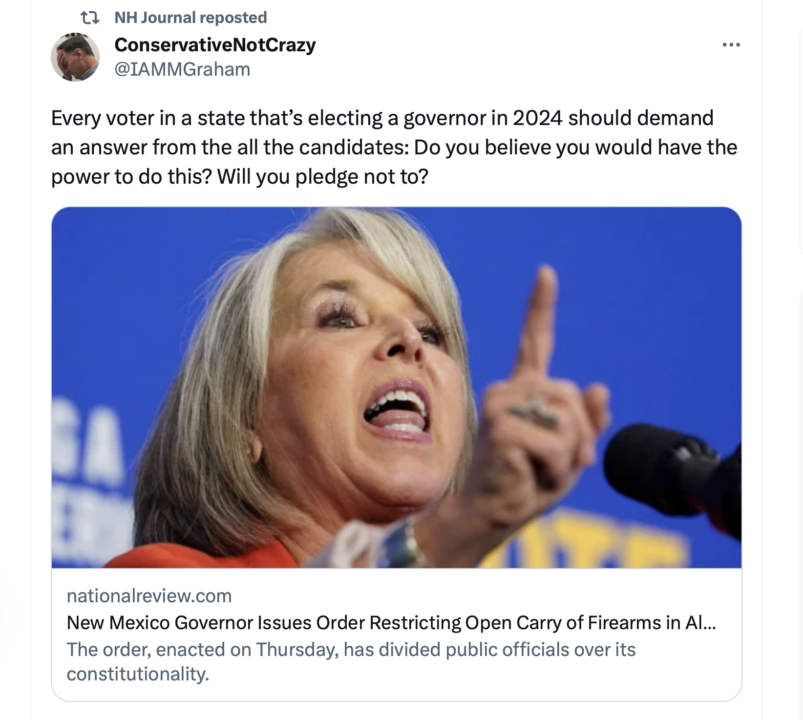Click the word "NH Journal" in the repost header

point(155,17)
